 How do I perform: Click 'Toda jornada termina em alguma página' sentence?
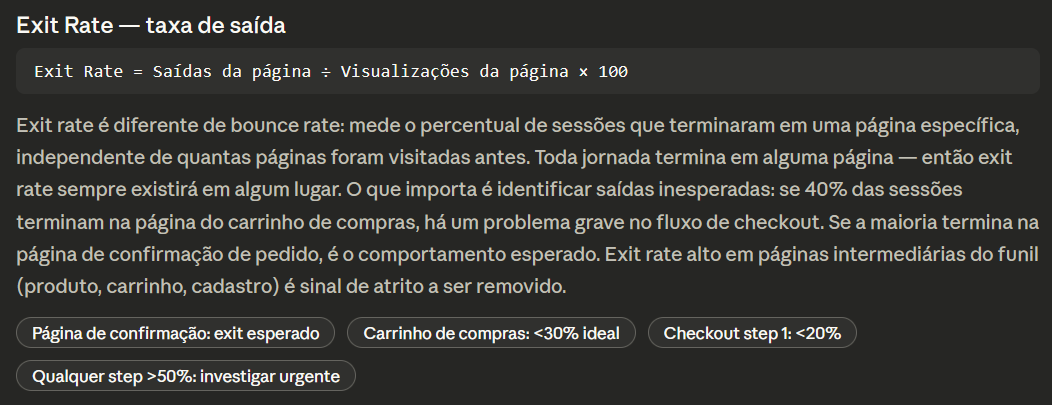coord(715,158)
